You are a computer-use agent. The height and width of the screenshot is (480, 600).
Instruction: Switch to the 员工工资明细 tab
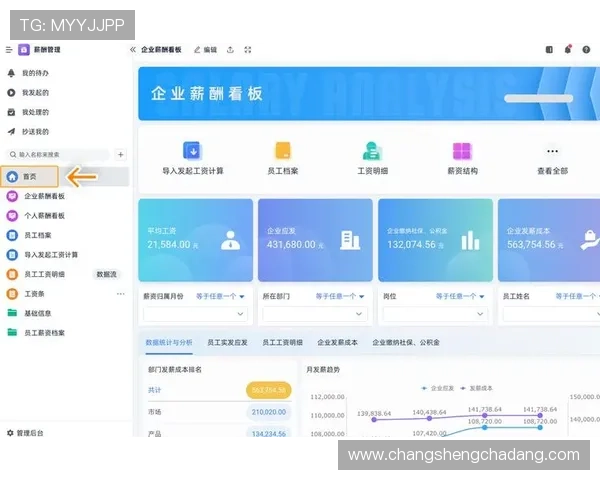tap(282, 343)
